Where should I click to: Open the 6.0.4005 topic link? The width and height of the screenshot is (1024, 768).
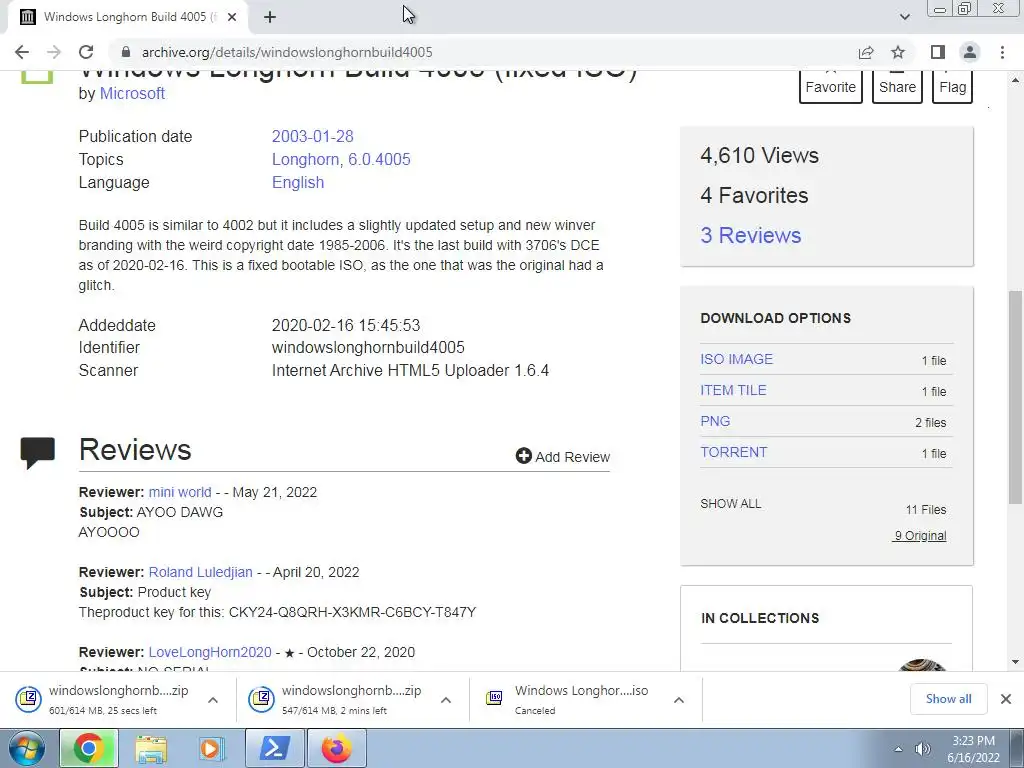click(x=379, y=159)
